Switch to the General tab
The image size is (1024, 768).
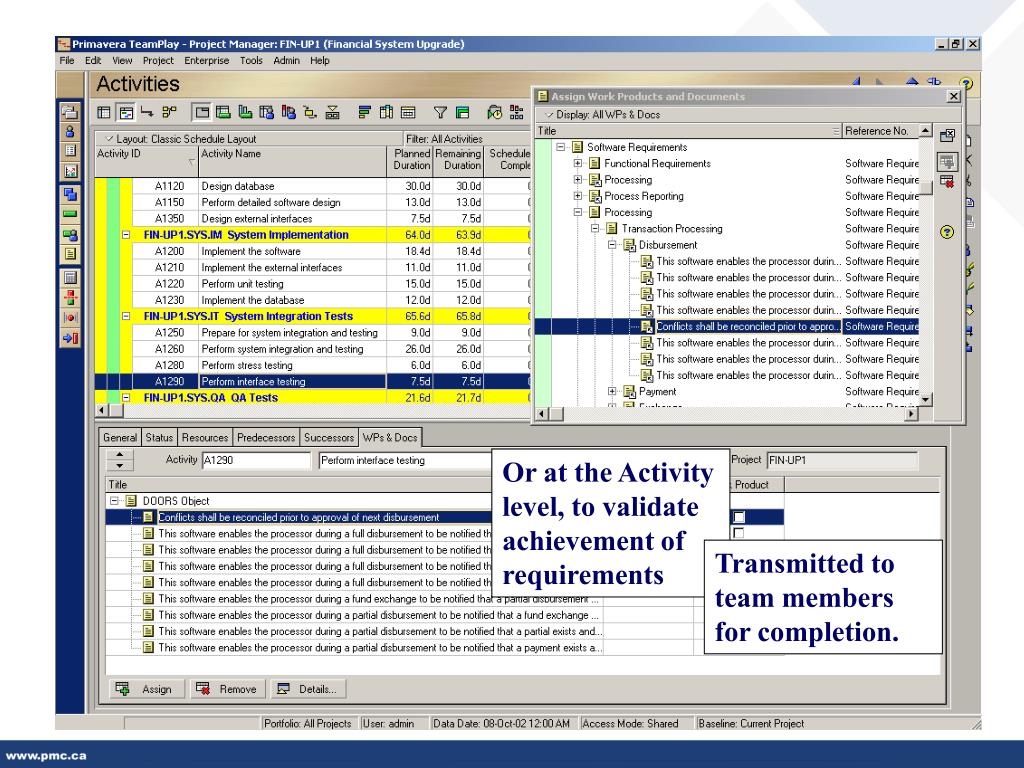pos(120,438)
